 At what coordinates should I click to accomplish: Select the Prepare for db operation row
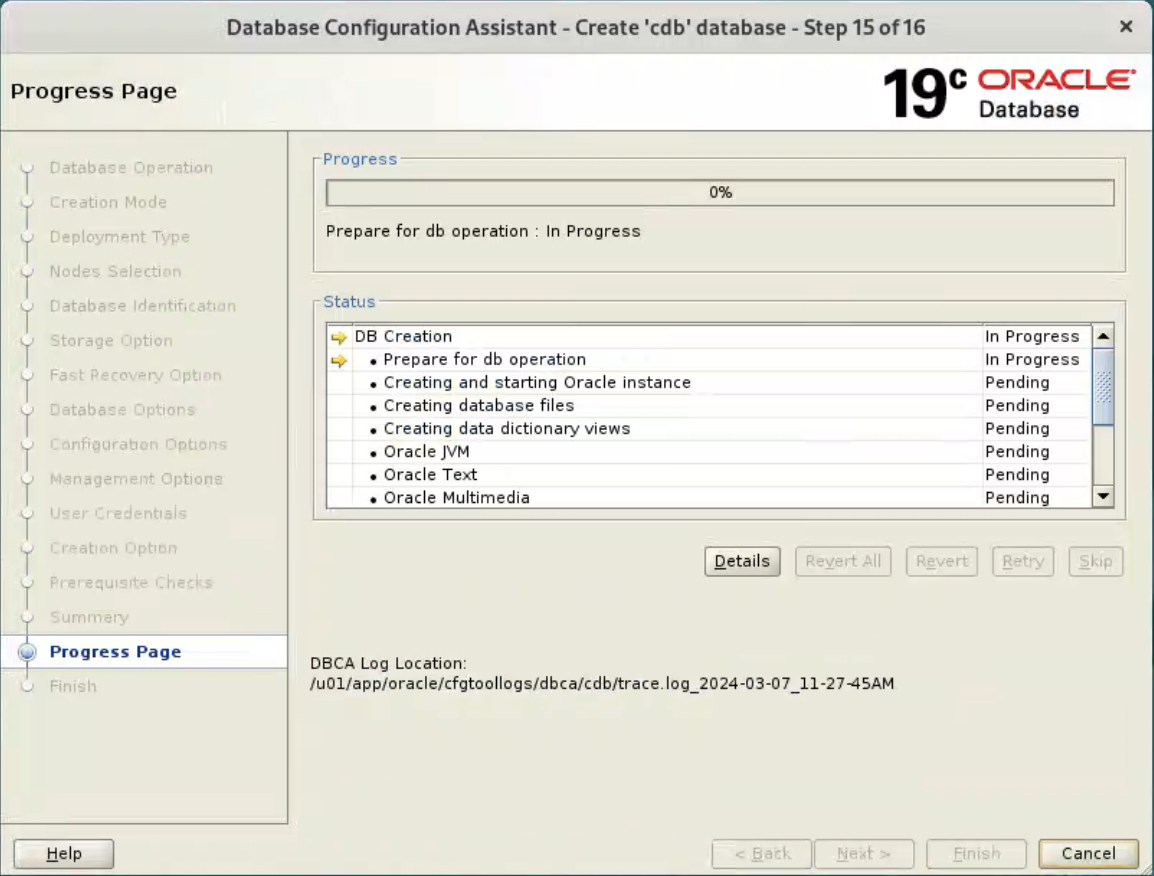[709, 359]
